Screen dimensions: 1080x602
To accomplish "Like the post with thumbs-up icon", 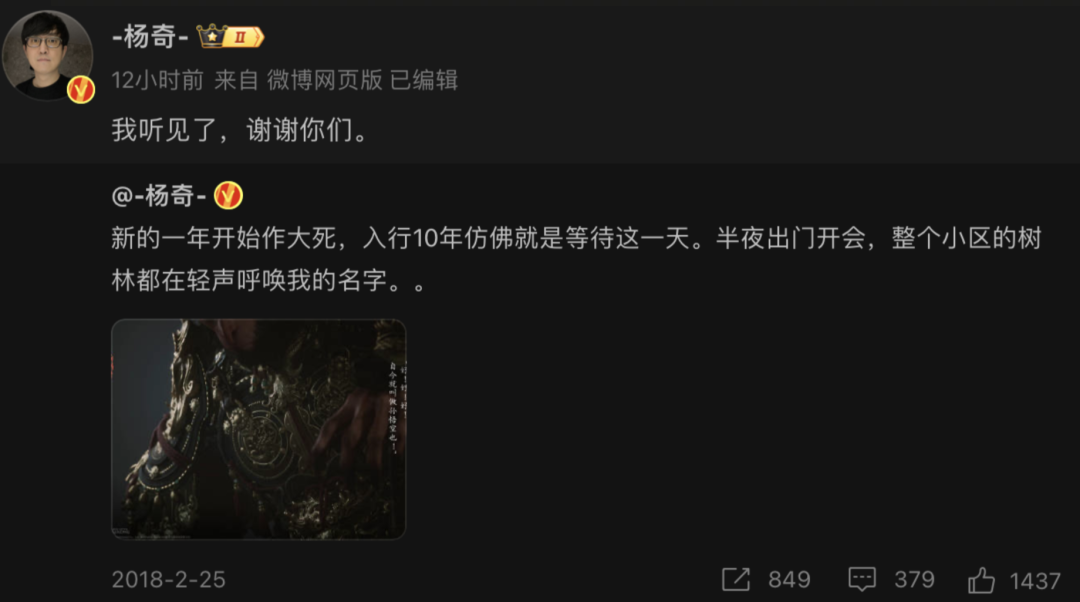I will click(981, 580).
